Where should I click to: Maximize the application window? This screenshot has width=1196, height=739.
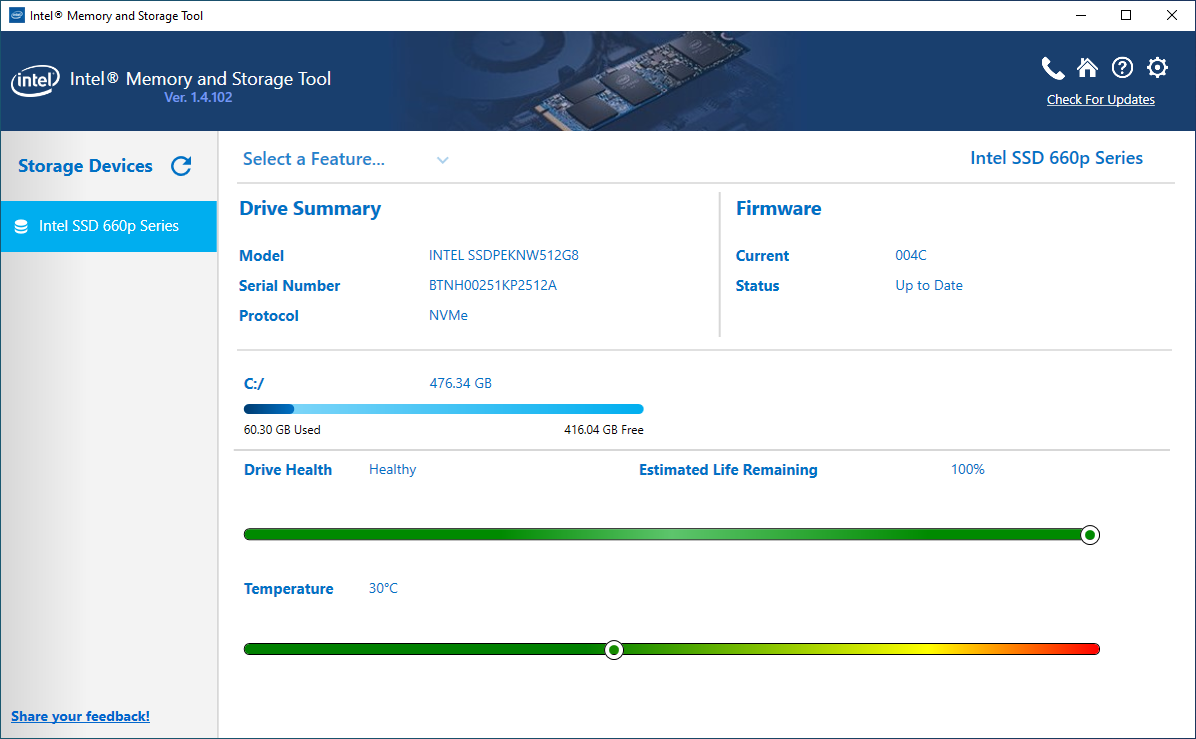pyautogui.click(x=1125, y=15)
